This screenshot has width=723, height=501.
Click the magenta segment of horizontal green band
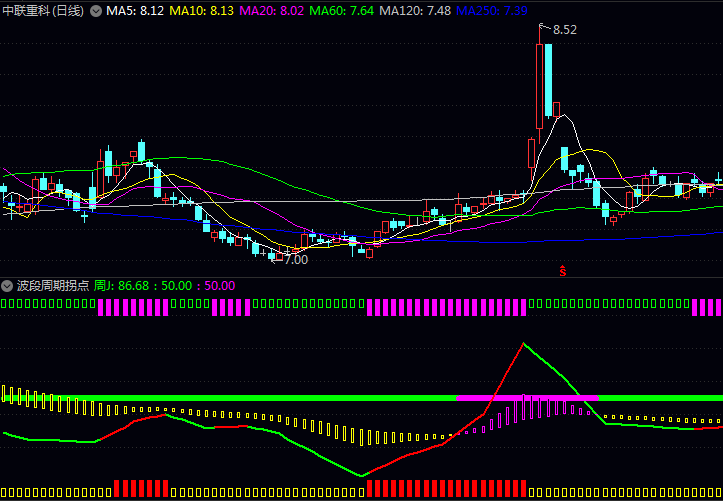coord(526,398)
